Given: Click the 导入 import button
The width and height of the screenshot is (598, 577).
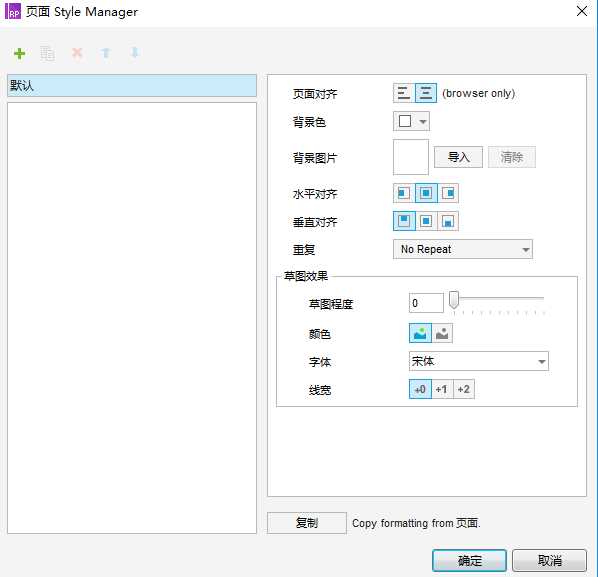Looking at the screenshot, I should (458, 157).
